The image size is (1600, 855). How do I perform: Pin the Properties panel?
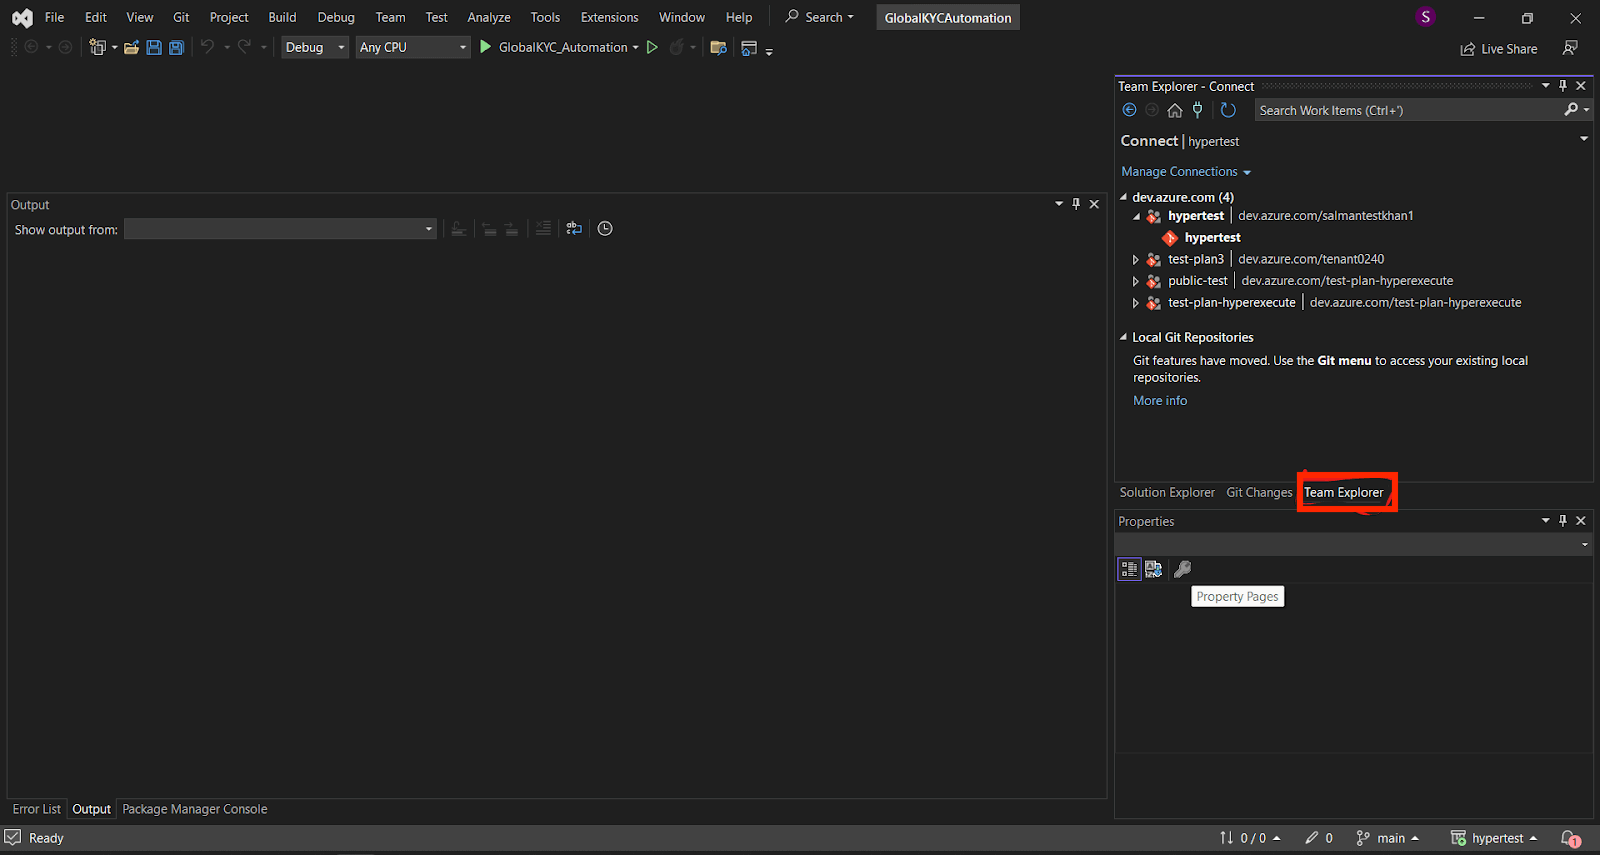pos(1563,521)
